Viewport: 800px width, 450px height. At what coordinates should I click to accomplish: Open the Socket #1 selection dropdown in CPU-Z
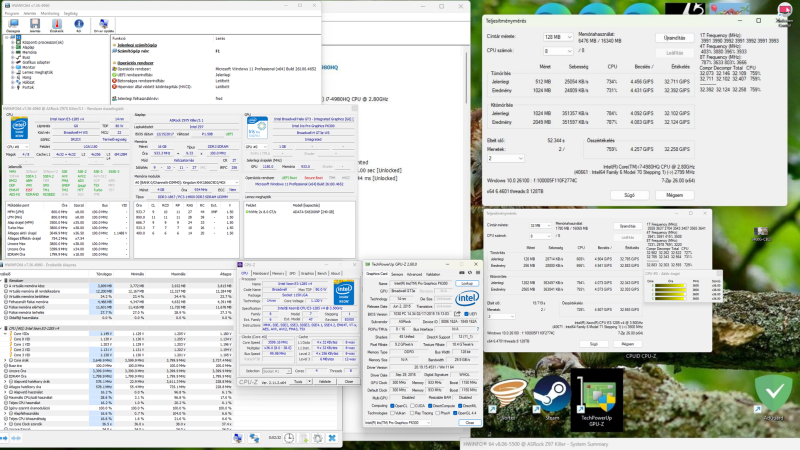(x=277, y=371)
